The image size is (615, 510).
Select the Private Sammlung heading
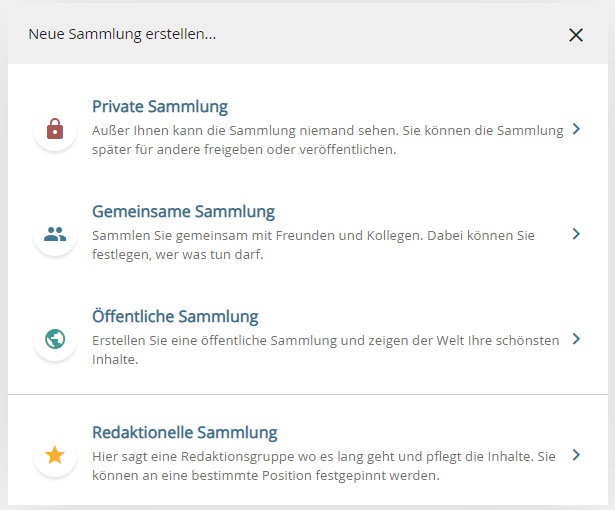[160, 106]
